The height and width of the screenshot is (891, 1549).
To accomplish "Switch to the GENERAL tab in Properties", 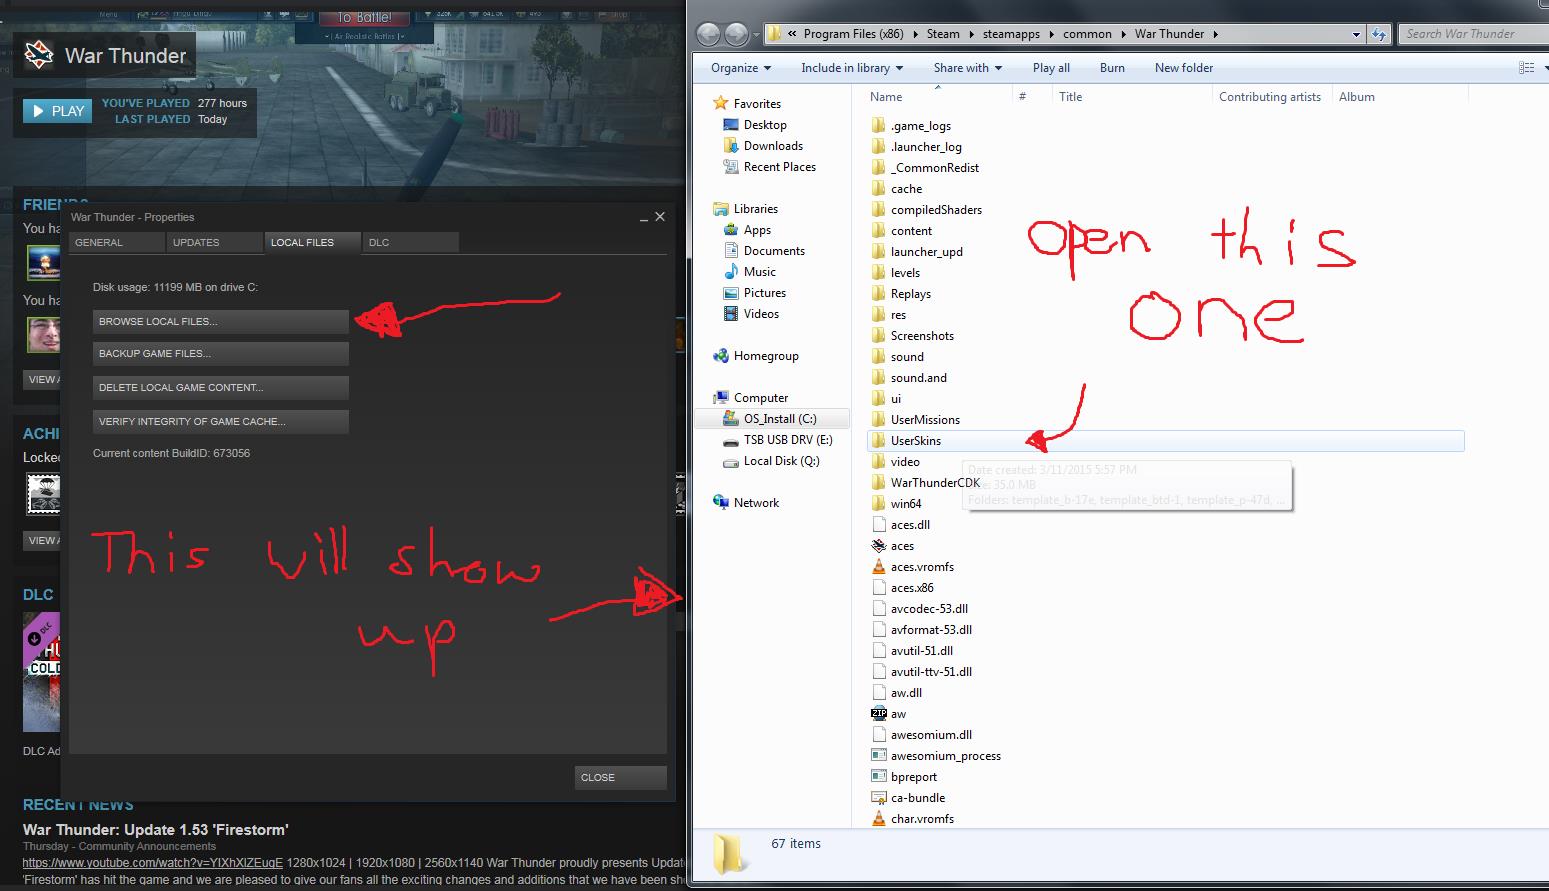I will (x=116, y=242).
